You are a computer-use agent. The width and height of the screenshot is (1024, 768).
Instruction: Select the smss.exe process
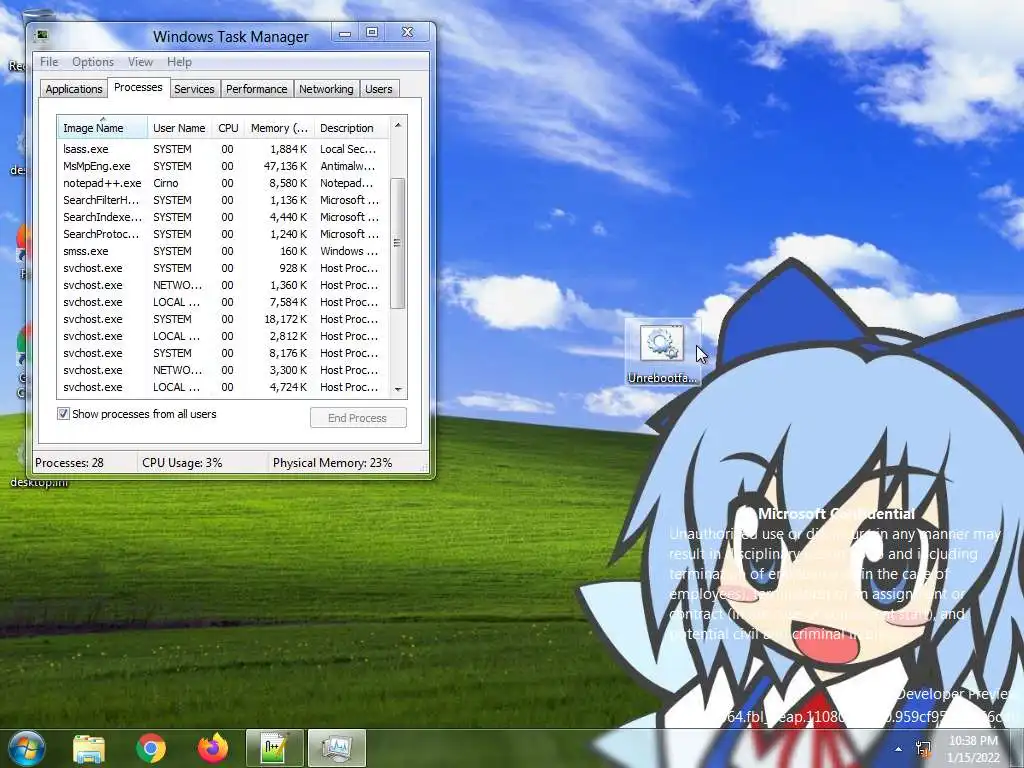(222, 251)
